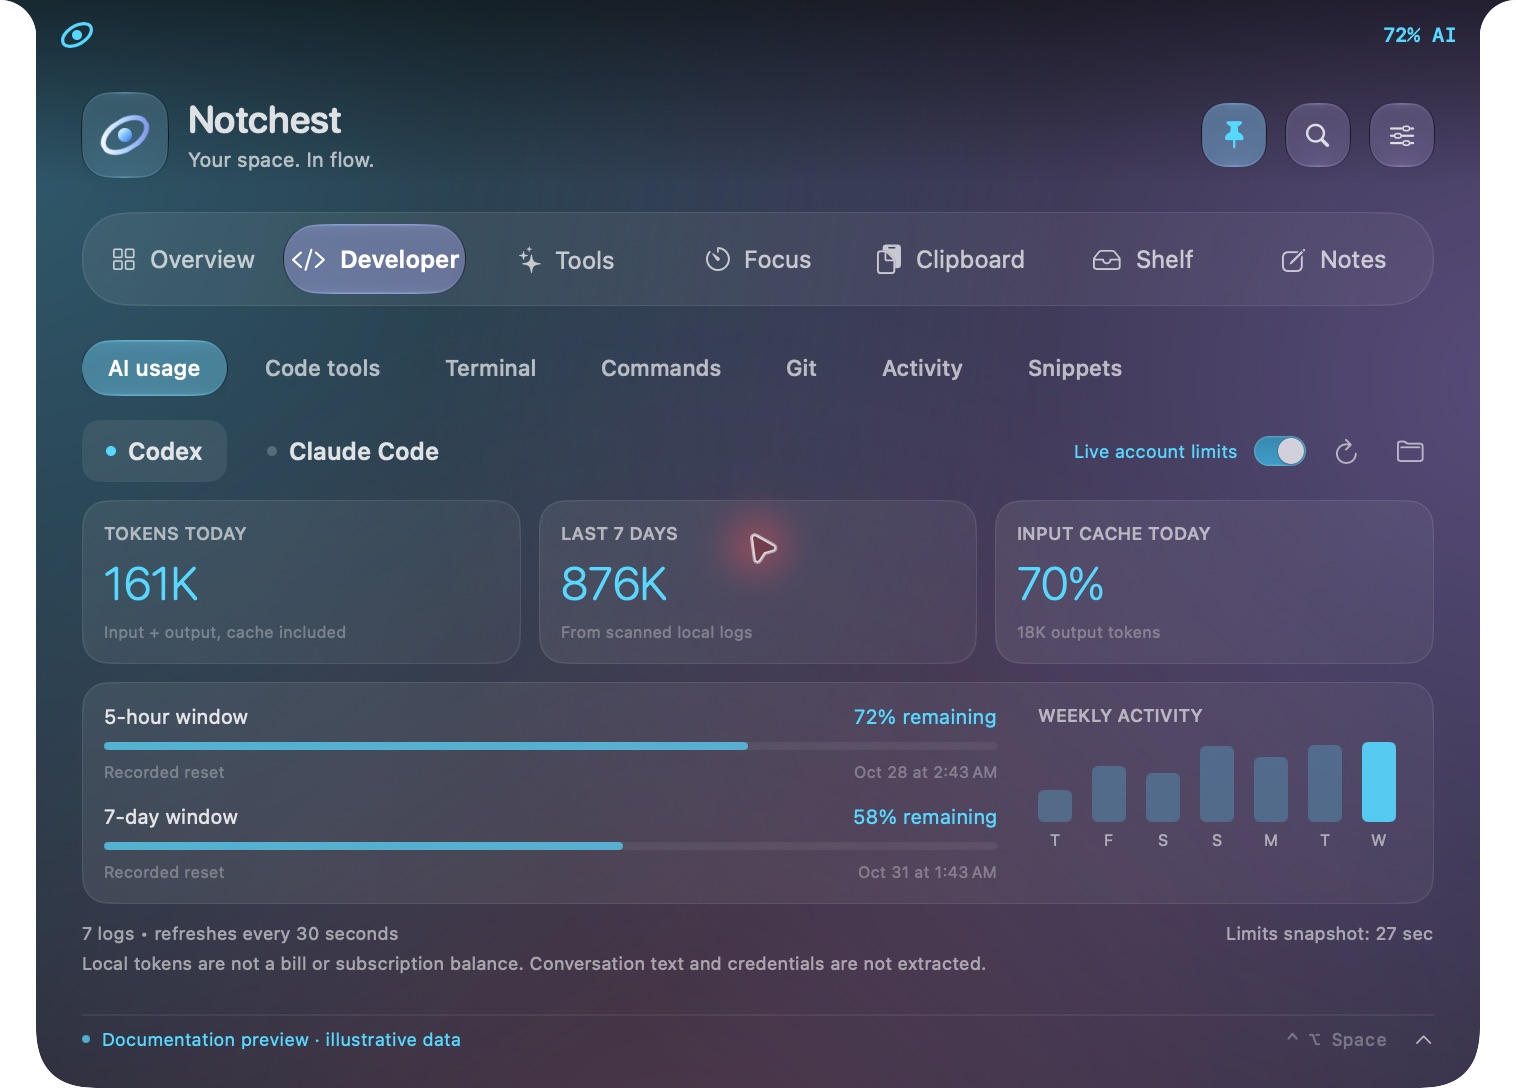Select the Claude Code provider
This screenshot has height=1088, width=1516.
353,452
